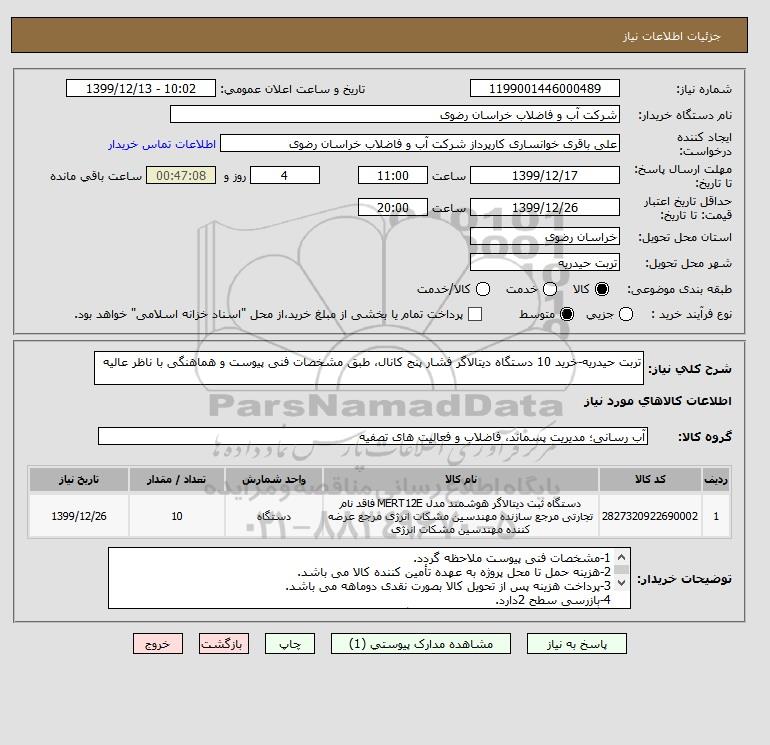Image resolution: width=770 pixels, height=745 pixels.
Task: Click the unit cell دستگاه
Action: [274, 516]
